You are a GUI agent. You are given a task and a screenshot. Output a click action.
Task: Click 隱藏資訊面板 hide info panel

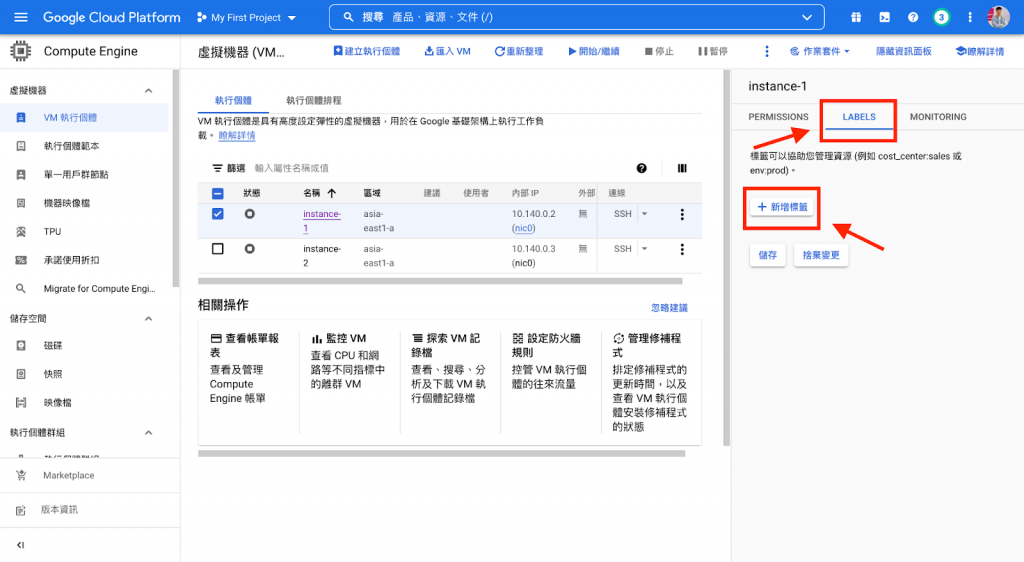point(903,51)
